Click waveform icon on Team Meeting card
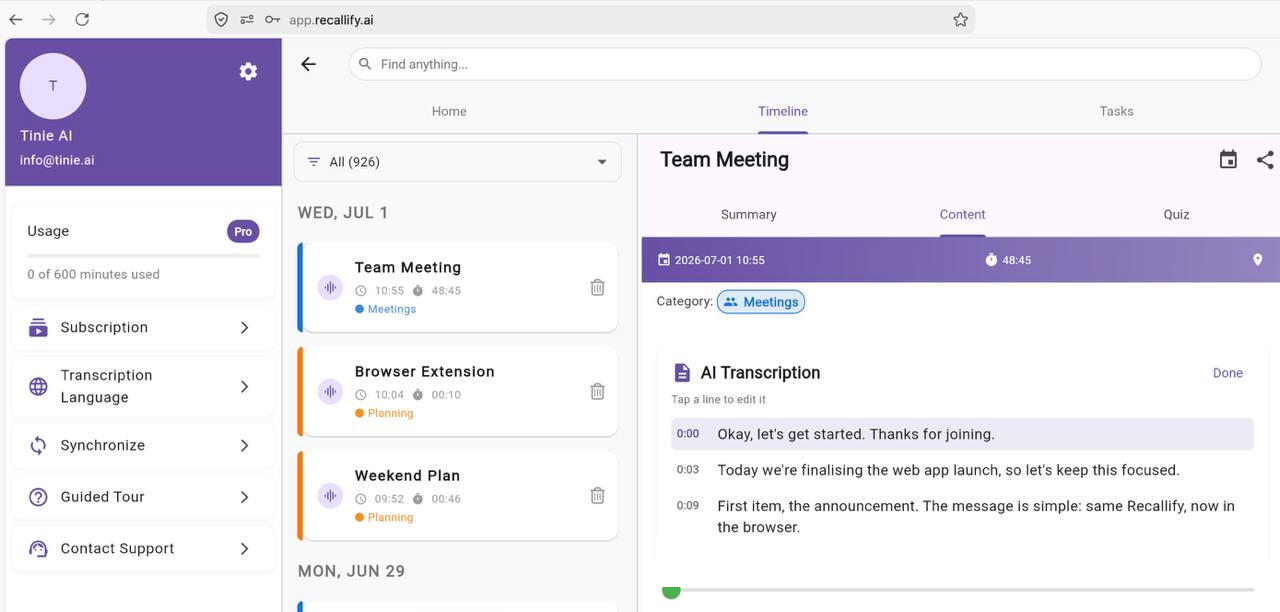The image size is (1280, 612). 330,288
